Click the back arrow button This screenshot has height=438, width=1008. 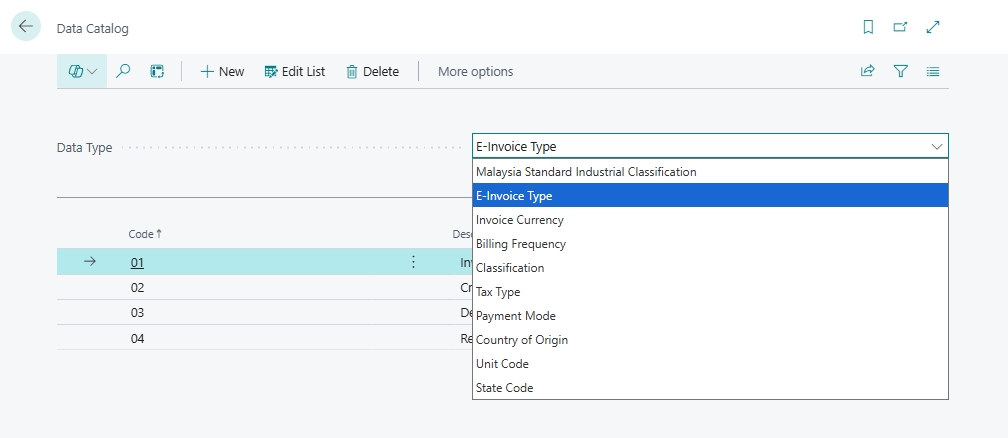point(26,27)
